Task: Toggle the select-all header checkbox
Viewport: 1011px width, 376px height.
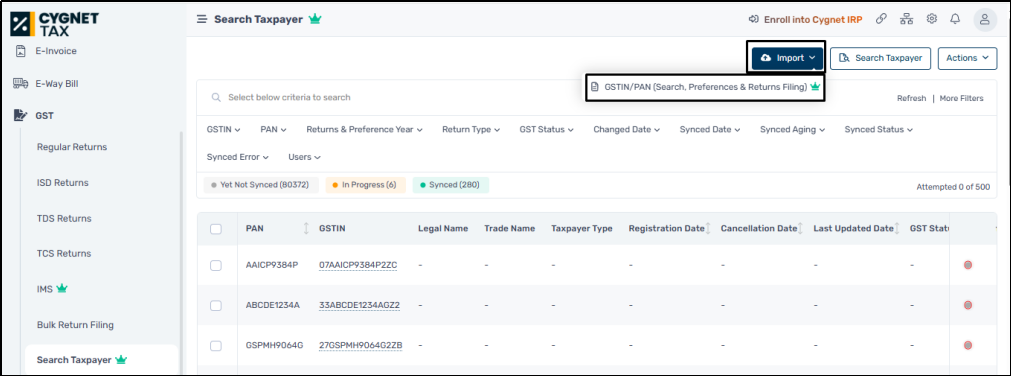Action: coord(216,229)
